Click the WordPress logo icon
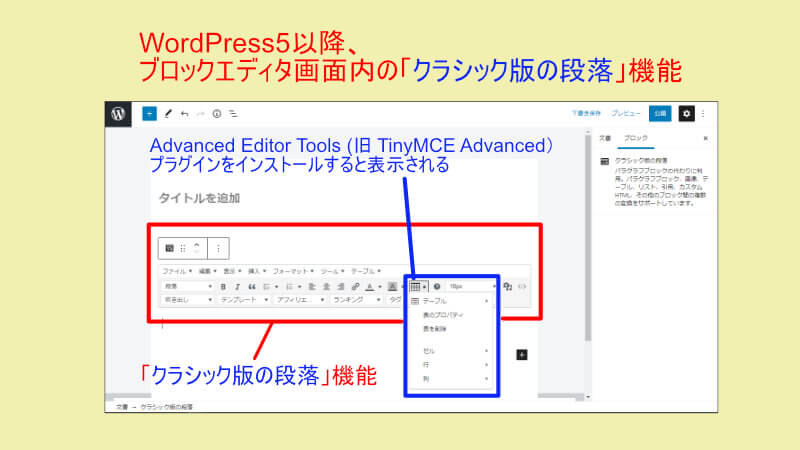The image size is (800, 450). point(118,114)
